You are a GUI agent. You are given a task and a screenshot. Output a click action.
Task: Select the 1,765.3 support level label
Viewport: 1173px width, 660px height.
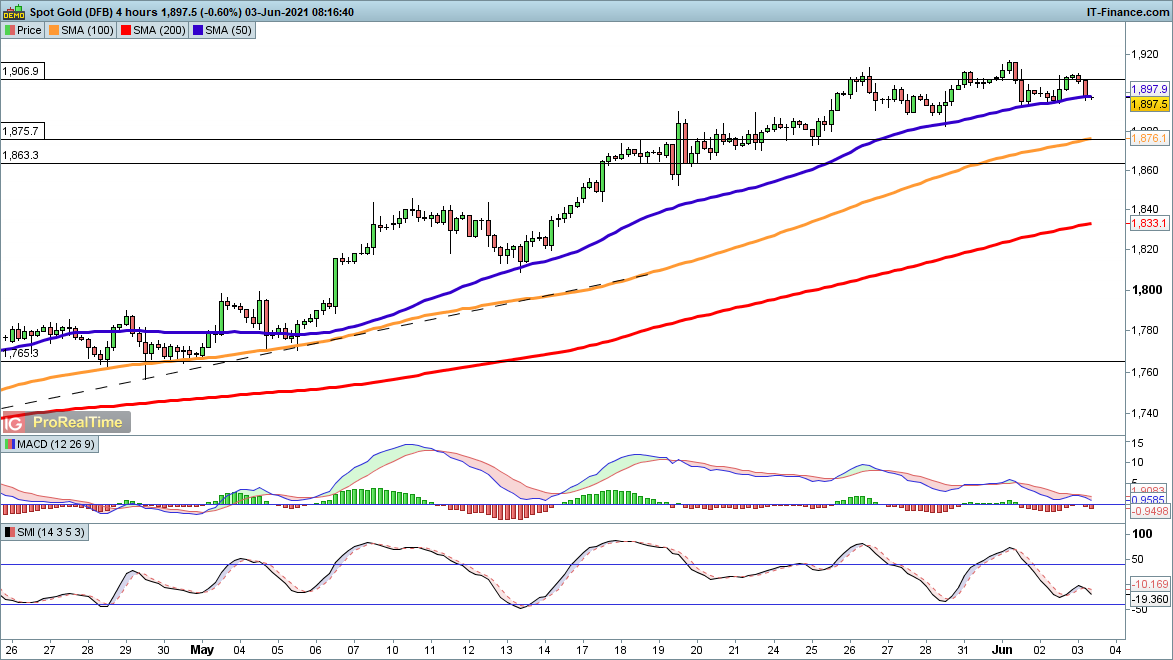click(20, 353)
